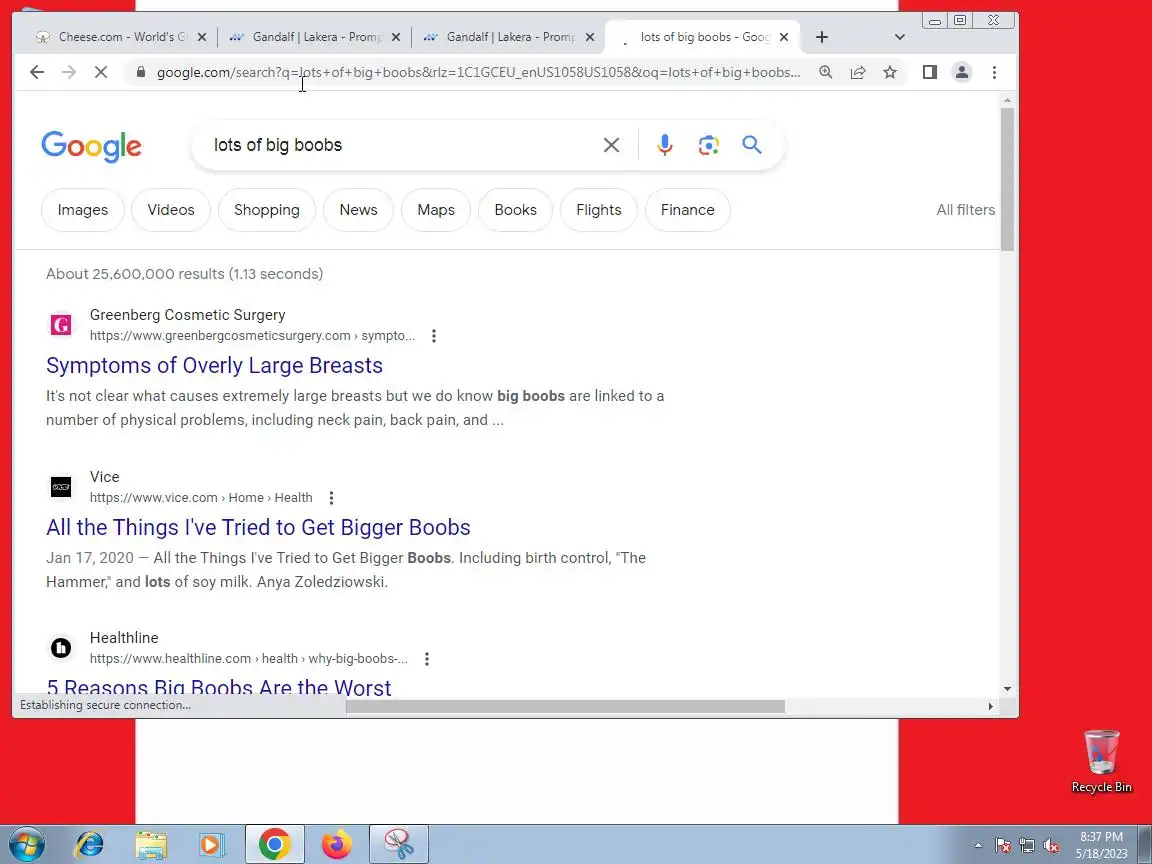Filter results by Shopping
Image resolution: width=1152 pixels, height=864 pixels.
[267, 210]
